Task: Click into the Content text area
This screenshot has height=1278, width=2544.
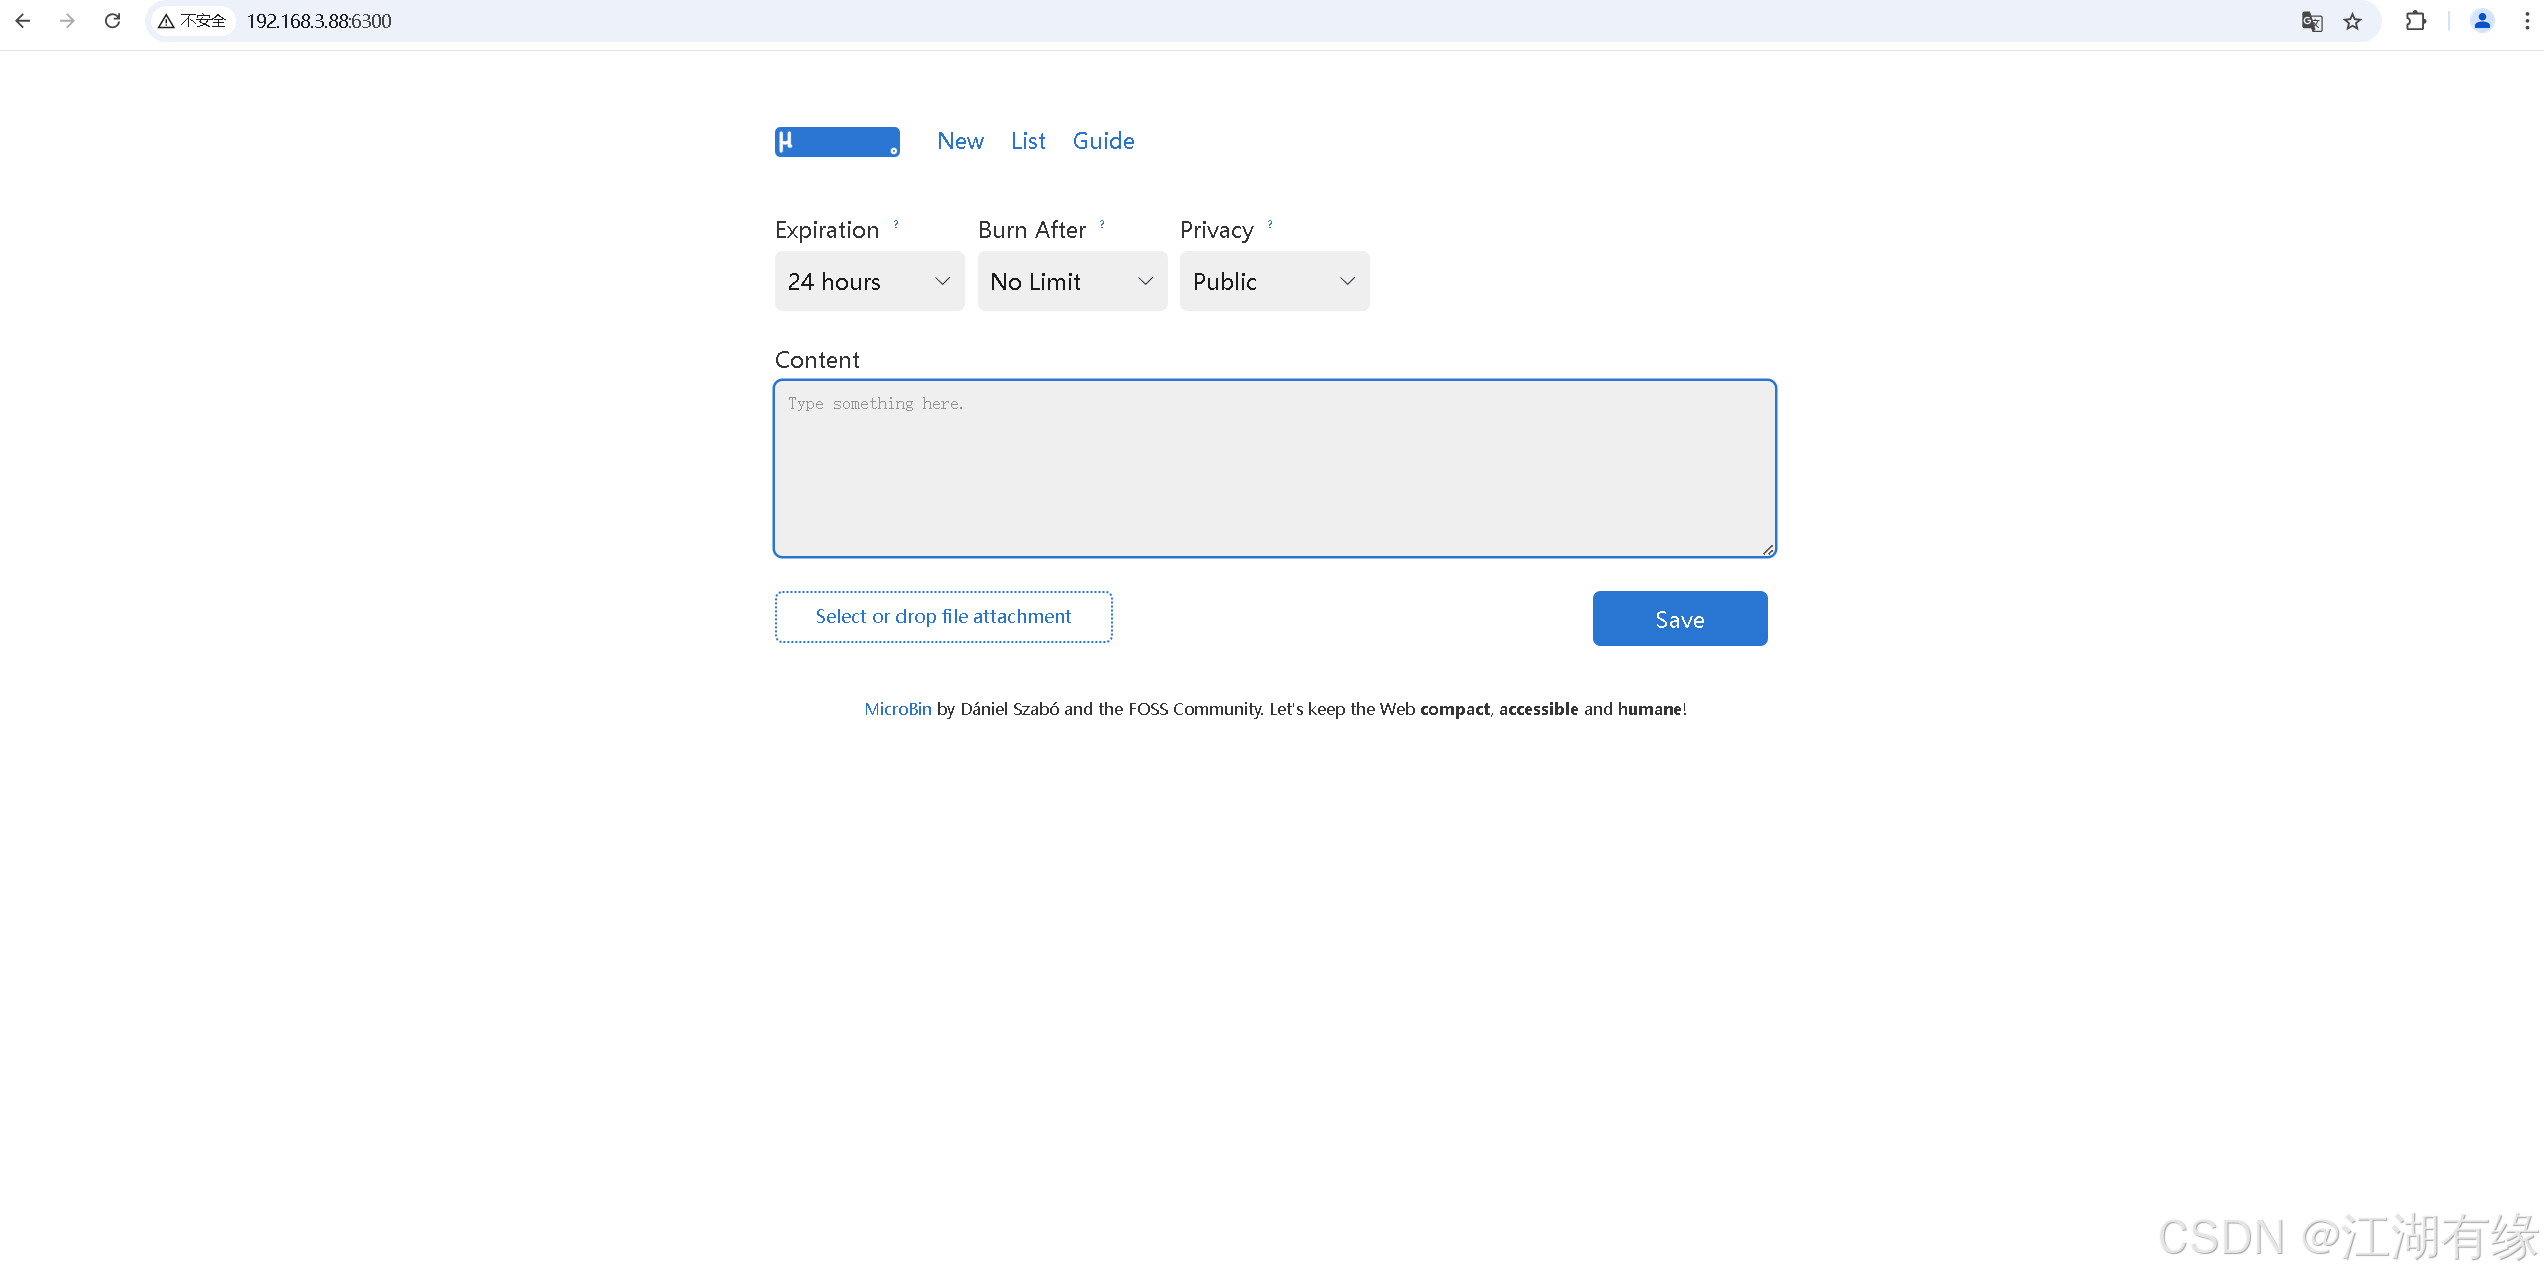Action: (1274, 468)
